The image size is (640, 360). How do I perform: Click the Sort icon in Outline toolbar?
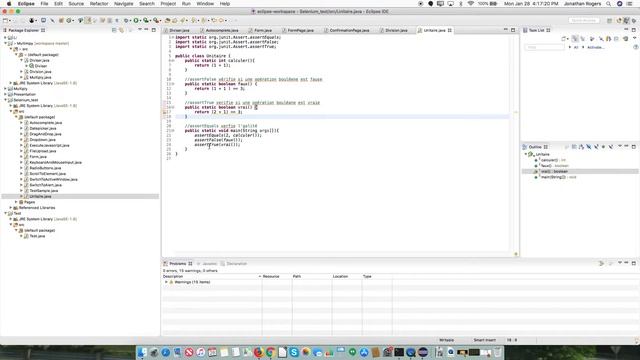(x=581, y=147)
